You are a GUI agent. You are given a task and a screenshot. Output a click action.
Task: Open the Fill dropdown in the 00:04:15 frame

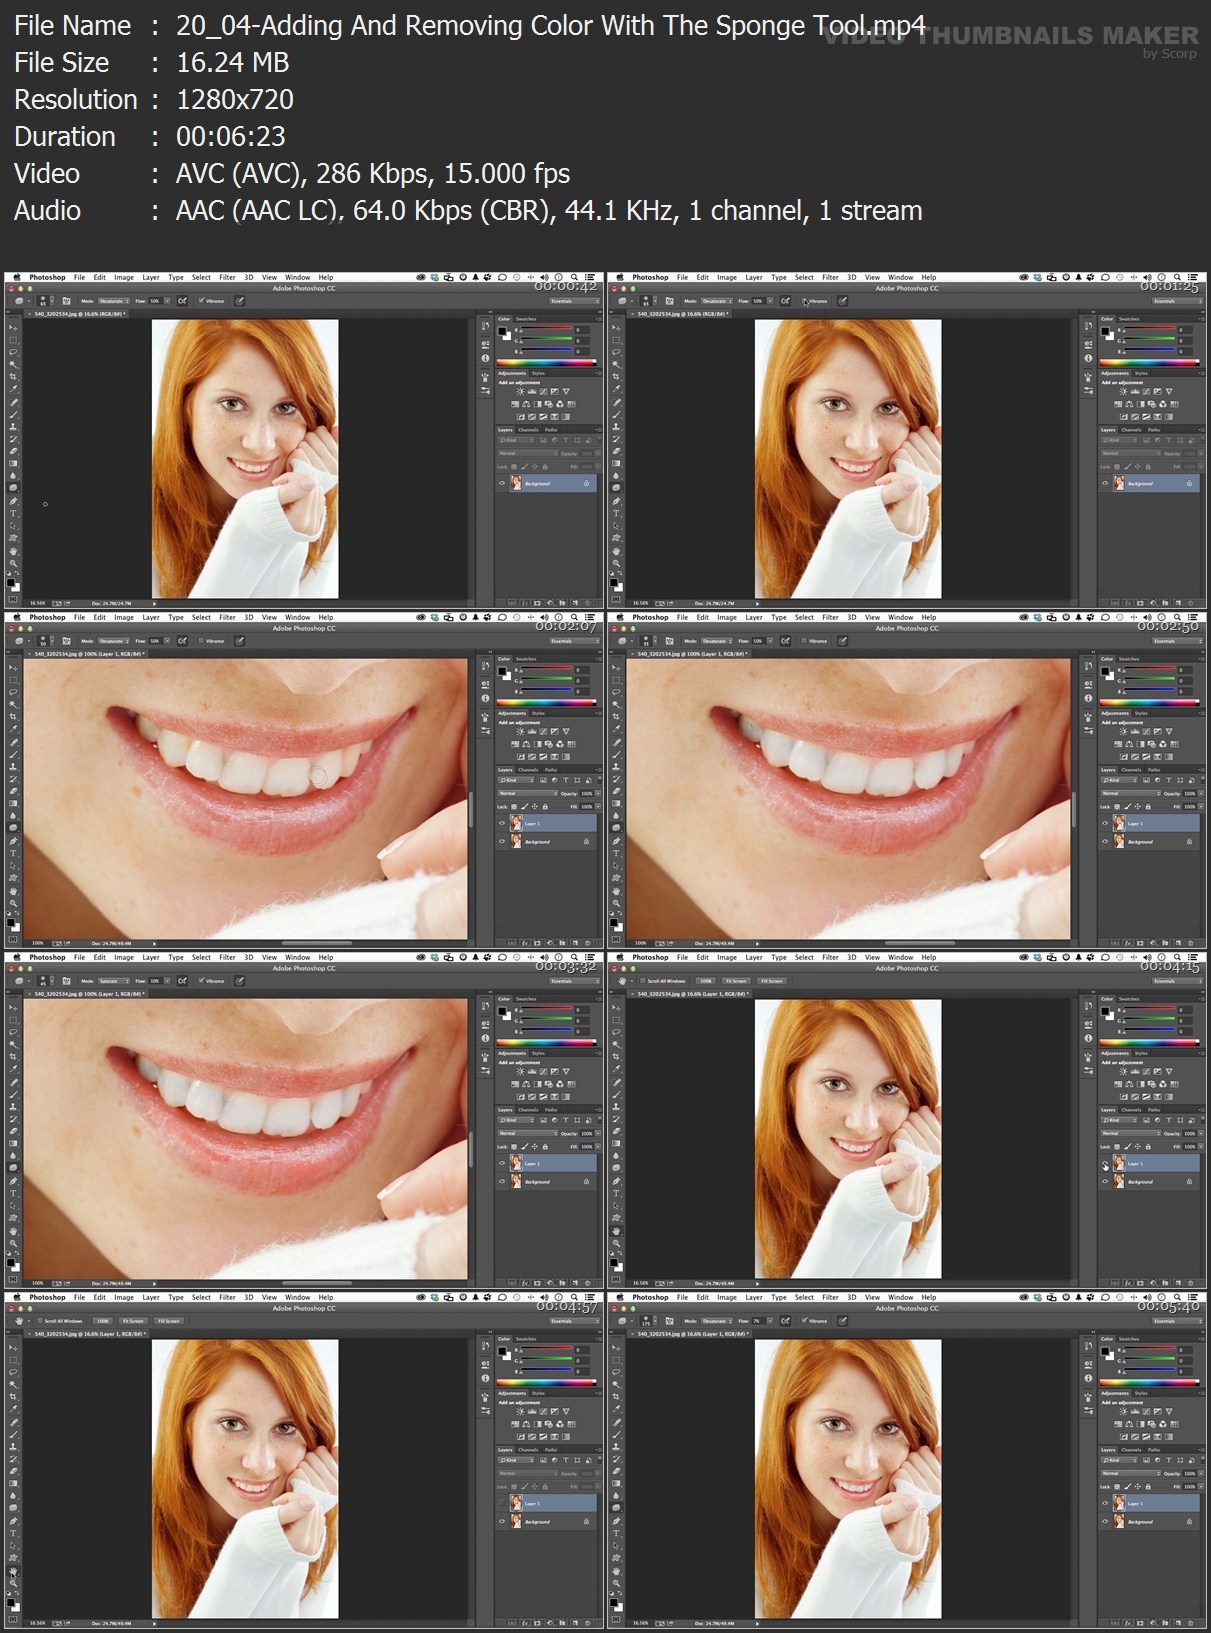pyautogui.click(x=1201, y=1146)
